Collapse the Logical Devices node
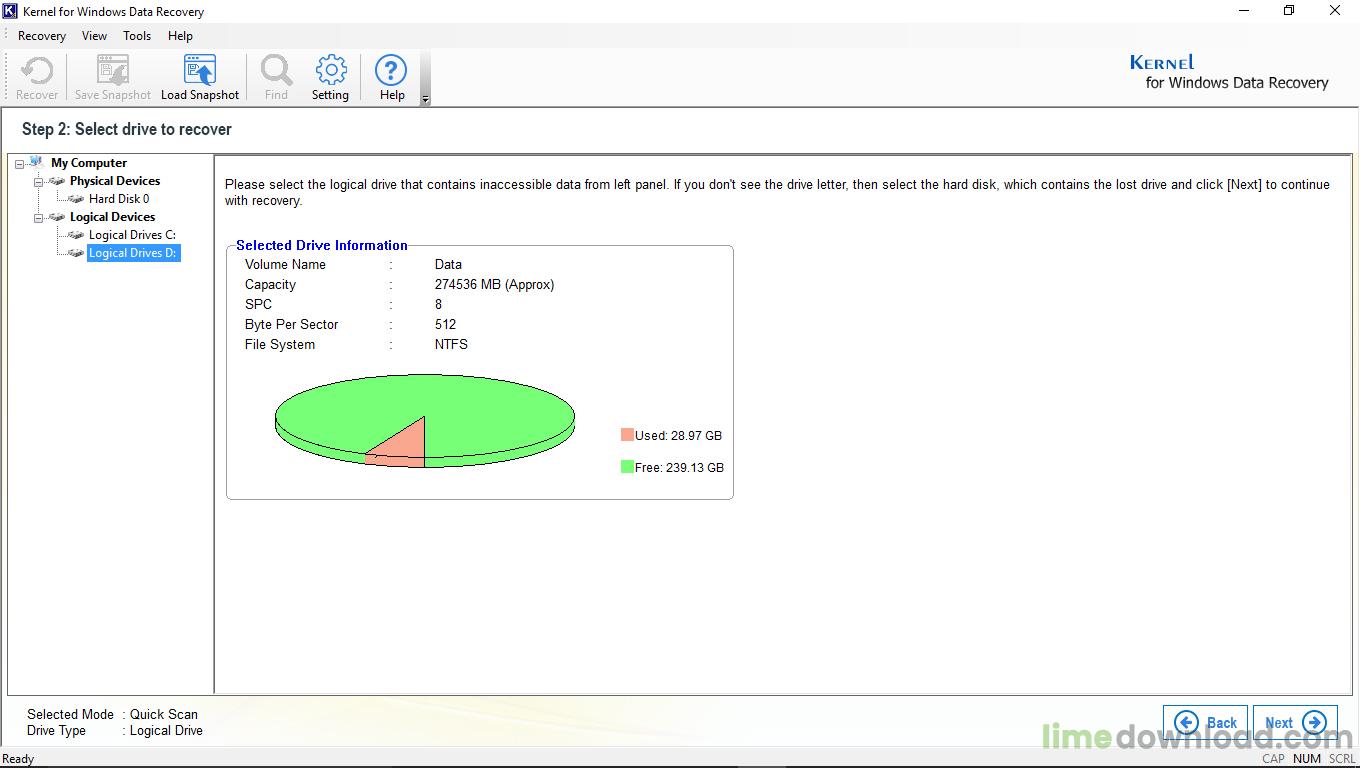1360x768 pixels. point(39,218)
